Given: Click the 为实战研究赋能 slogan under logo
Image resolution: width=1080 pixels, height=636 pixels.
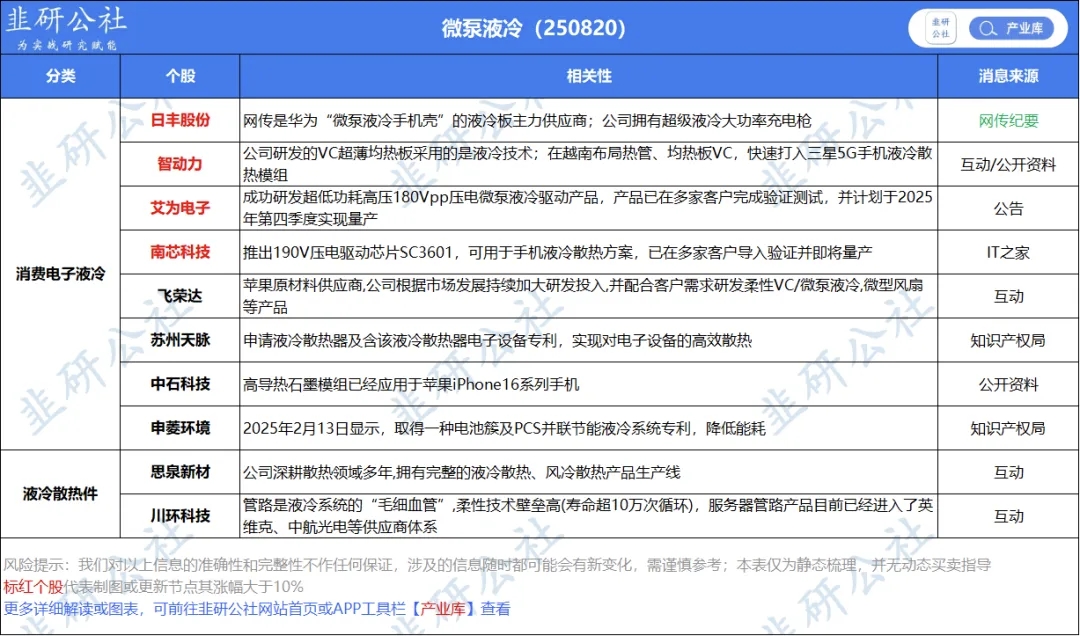Looking at the screenshot, I should coord(67,45).
